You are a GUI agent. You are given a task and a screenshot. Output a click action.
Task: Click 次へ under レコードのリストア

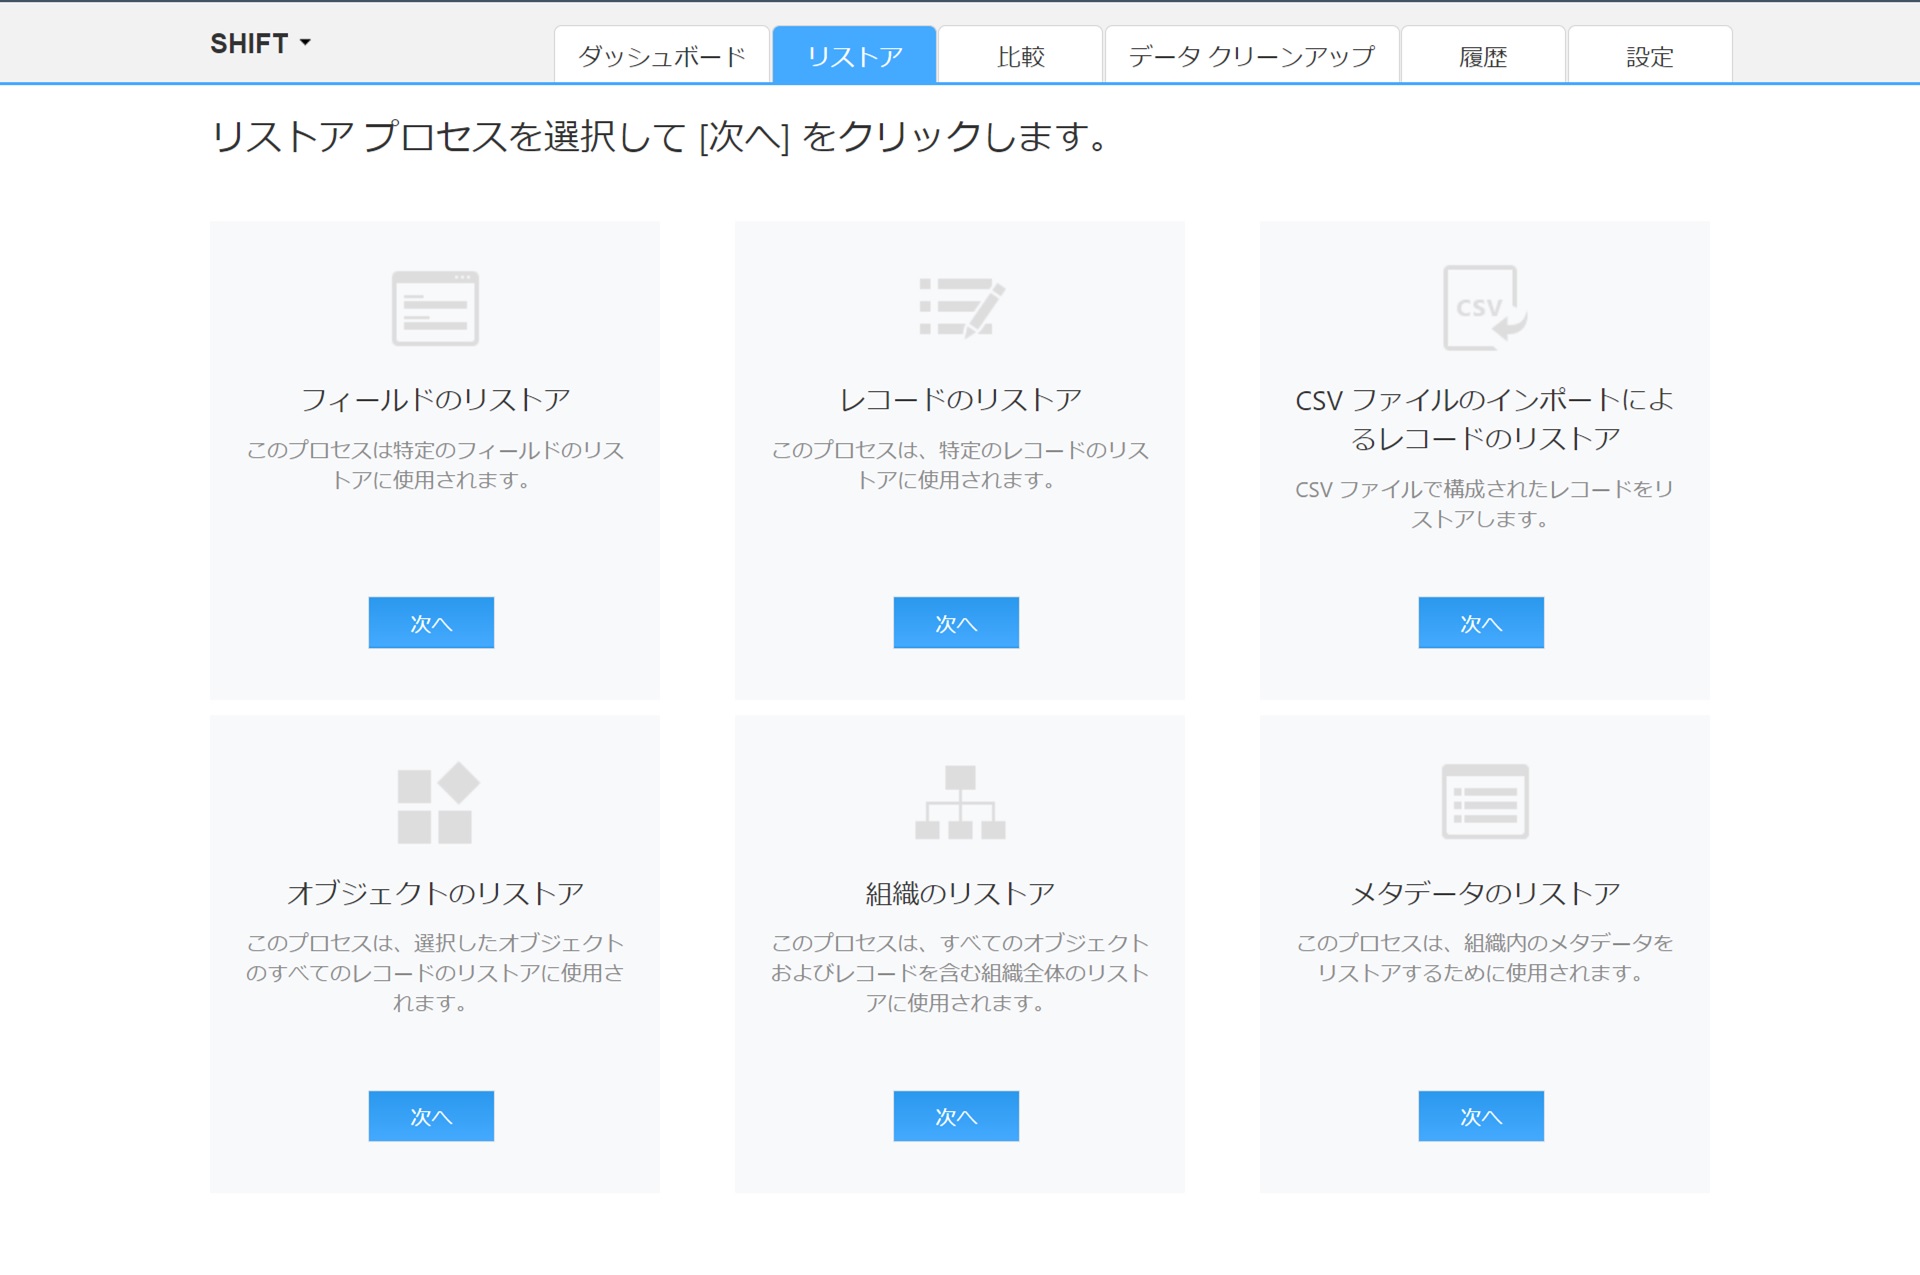(956, 622)
